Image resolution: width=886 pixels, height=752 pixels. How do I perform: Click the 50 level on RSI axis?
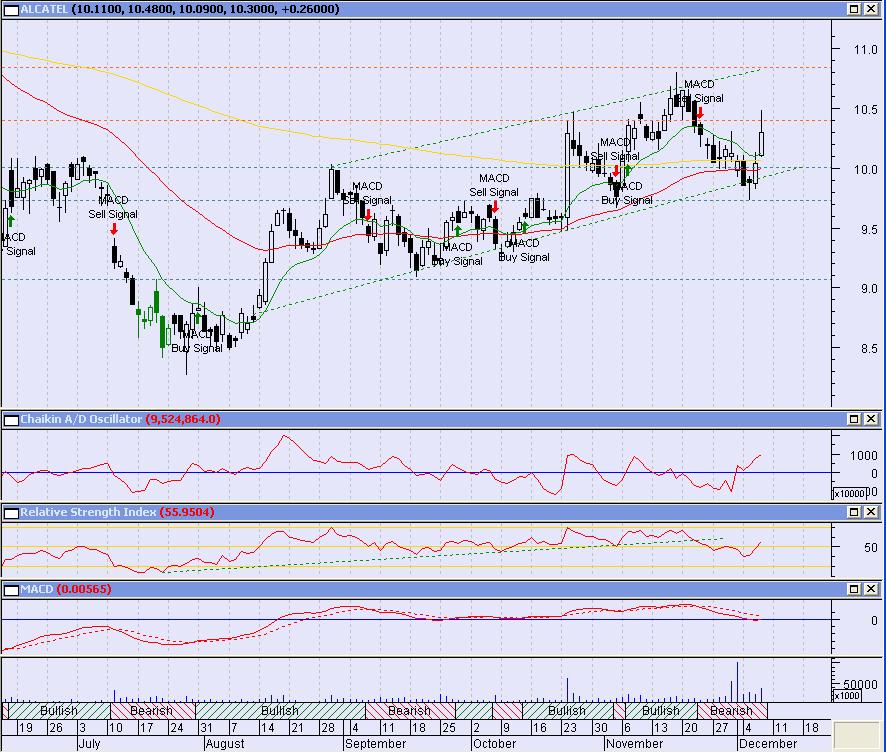click(871, 547)
